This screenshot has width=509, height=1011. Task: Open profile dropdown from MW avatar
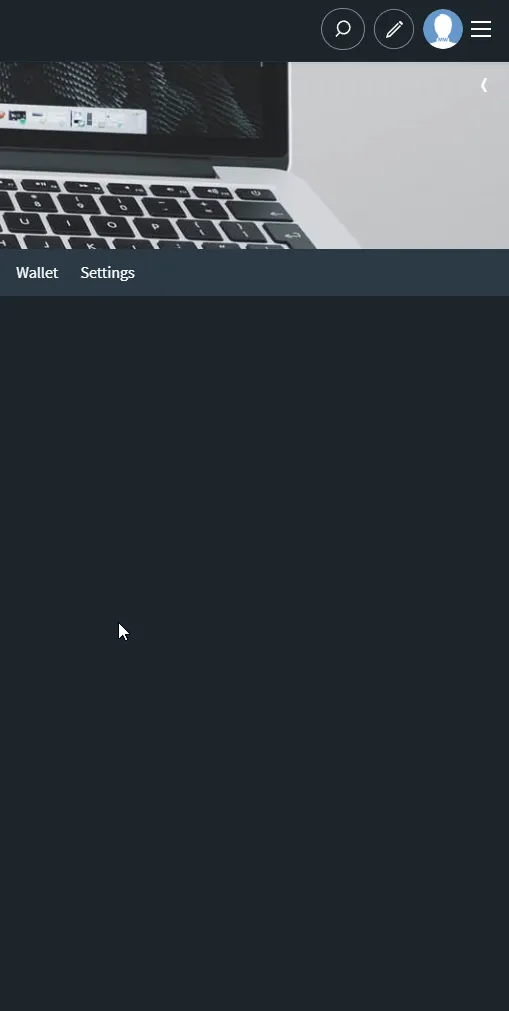click(443, 29)
